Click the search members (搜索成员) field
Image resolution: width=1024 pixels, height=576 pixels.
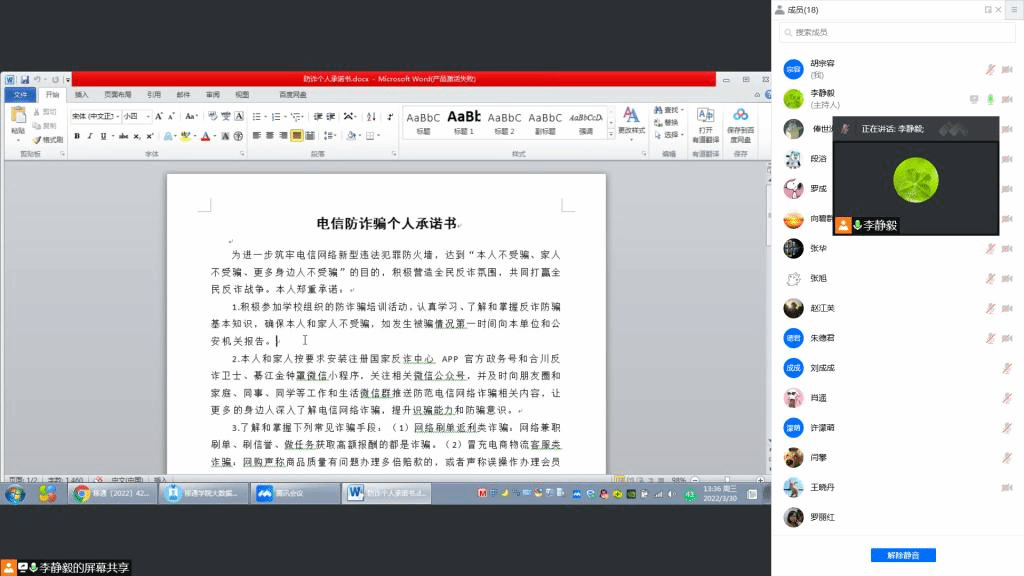(x=898, y=32)
